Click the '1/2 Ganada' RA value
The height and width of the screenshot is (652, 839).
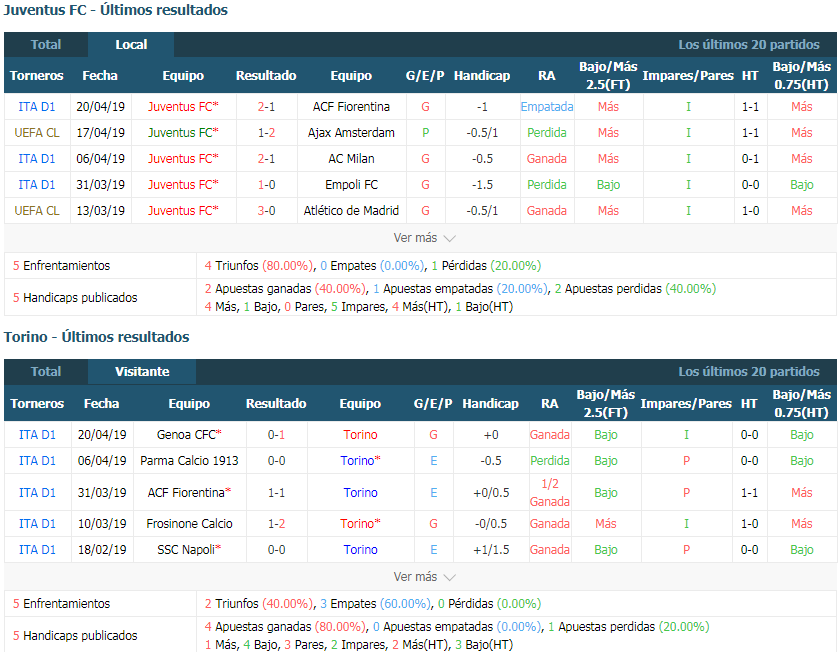pyautogui.click(x=550, y=493)
